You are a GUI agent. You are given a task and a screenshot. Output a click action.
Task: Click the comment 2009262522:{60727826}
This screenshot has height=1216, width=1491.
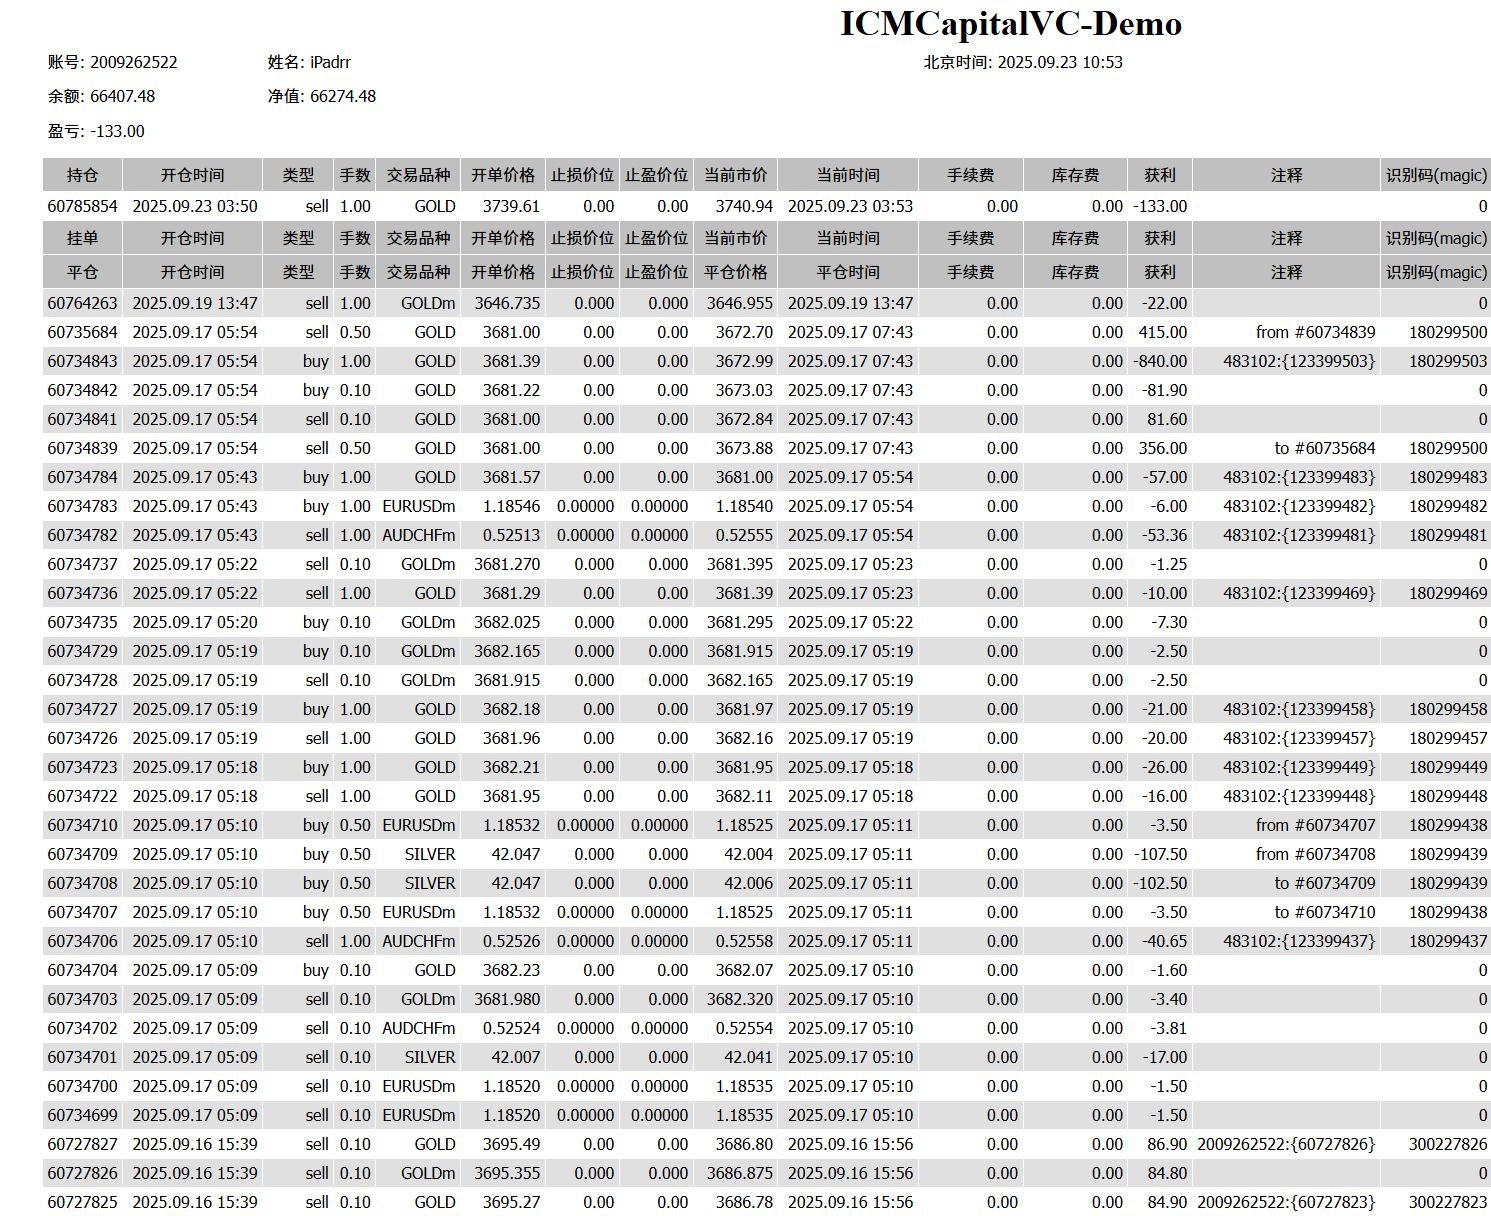pos(1286,1144)
